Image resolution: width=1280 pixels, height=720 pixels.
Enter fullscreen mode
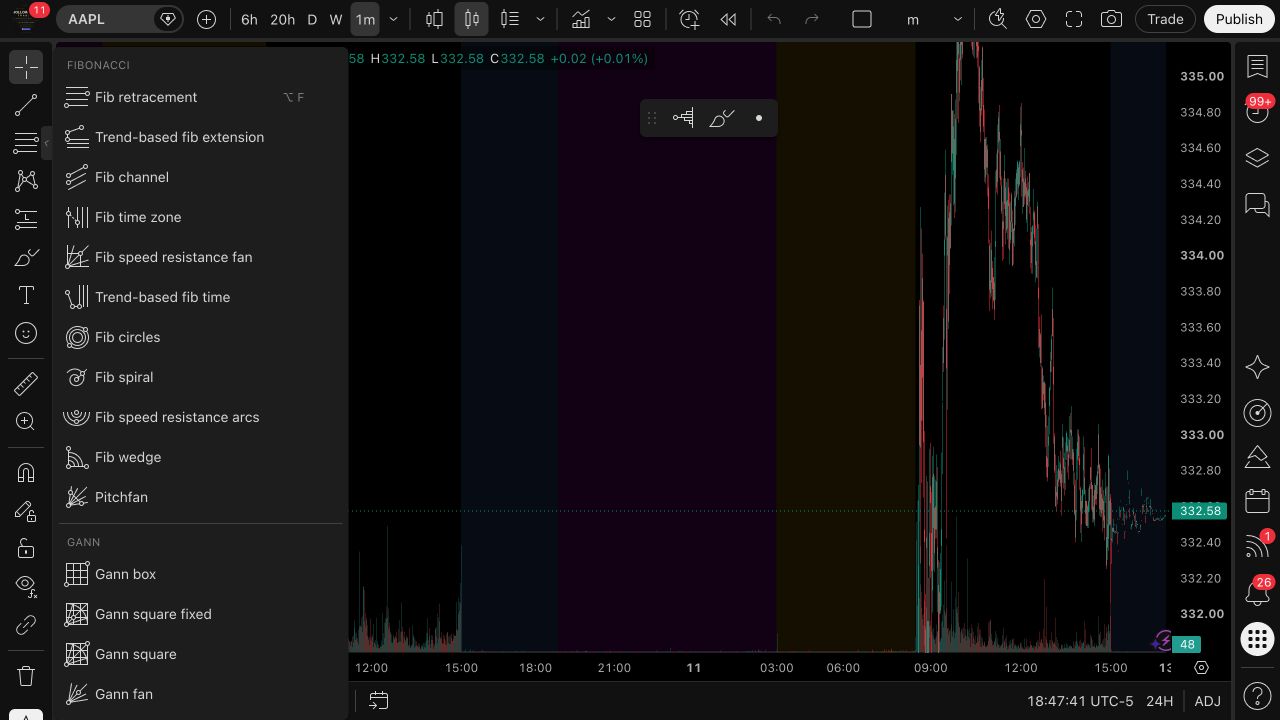coord(1074,19)
